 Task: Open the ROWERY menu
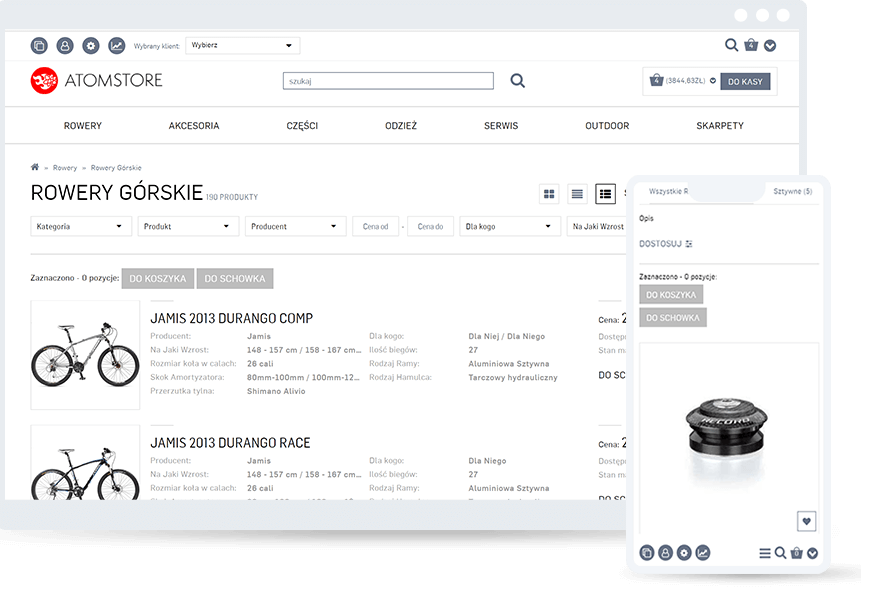82,125
